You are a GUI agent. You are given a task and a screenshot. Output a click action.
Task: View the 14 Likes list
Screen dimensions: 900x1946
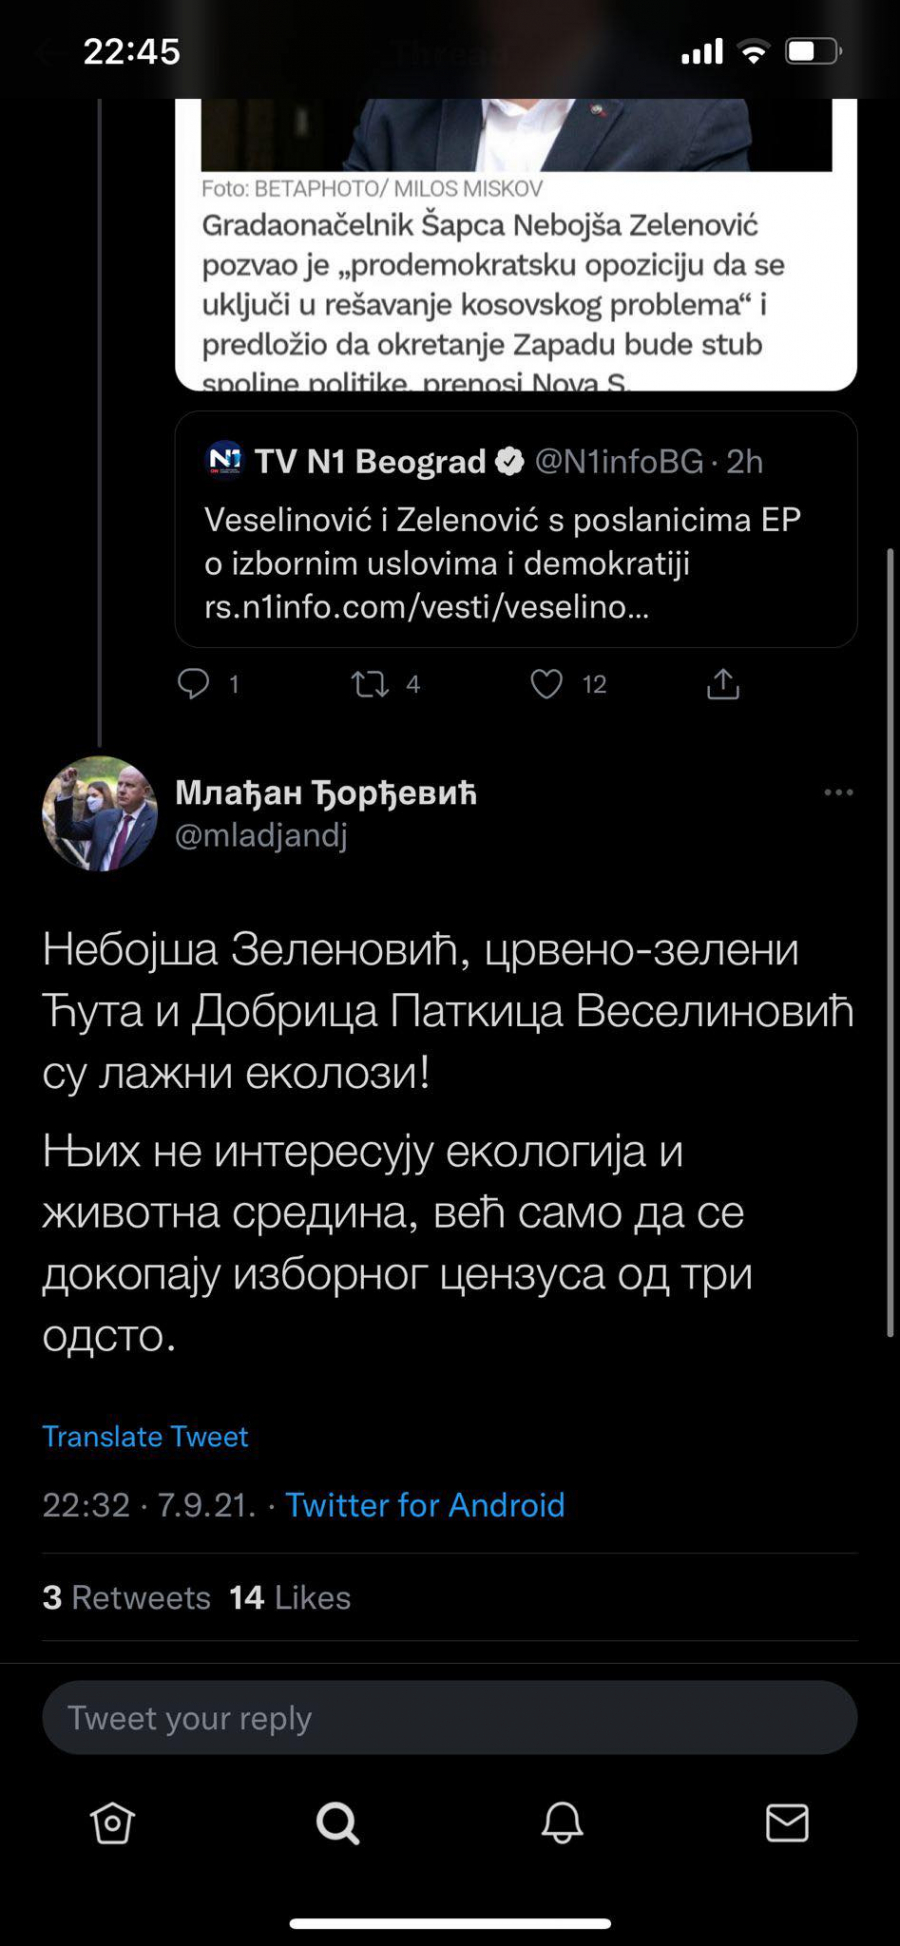(x=290, y=1597)
